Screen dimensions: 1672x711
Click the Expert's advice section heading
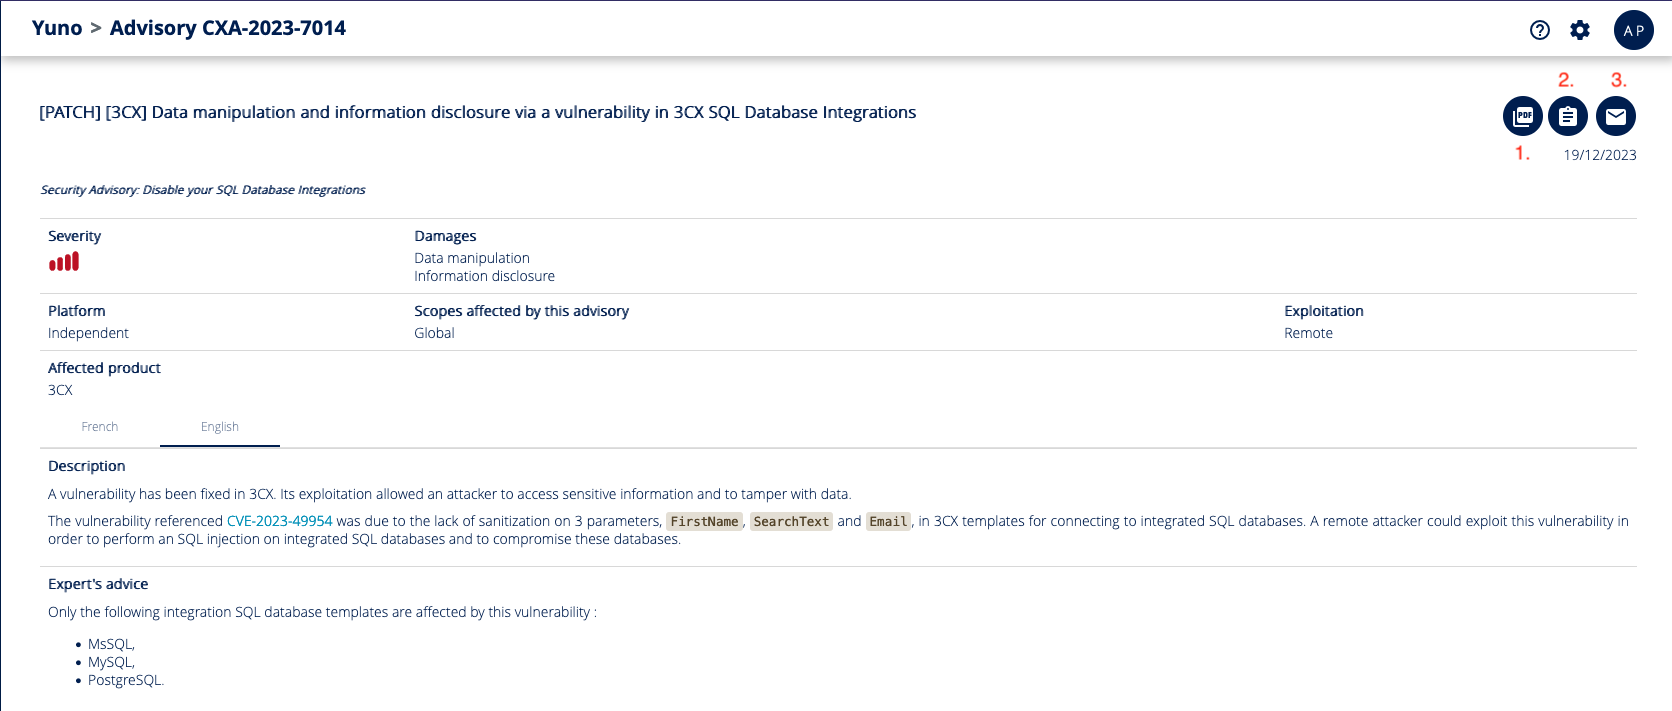(98, 584)
